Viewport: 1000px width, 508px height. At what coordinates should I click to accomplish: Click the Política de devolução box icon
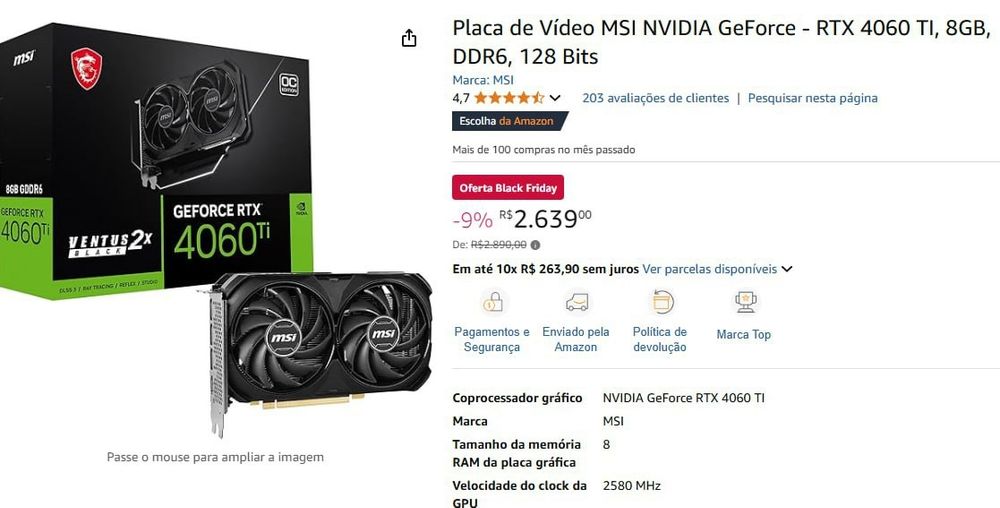tap(663, 301)
